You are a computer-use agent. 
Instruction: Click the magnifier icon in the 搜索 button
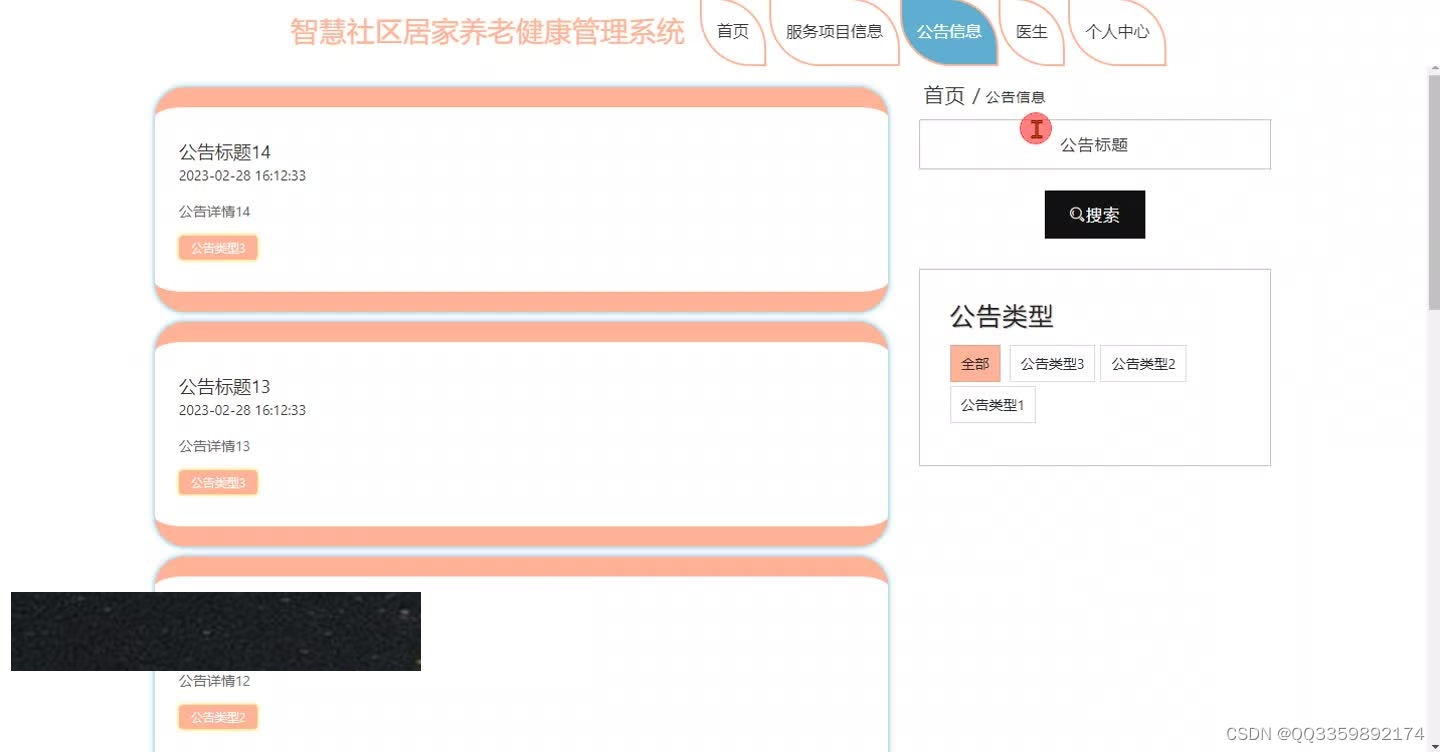[1077, 215]
